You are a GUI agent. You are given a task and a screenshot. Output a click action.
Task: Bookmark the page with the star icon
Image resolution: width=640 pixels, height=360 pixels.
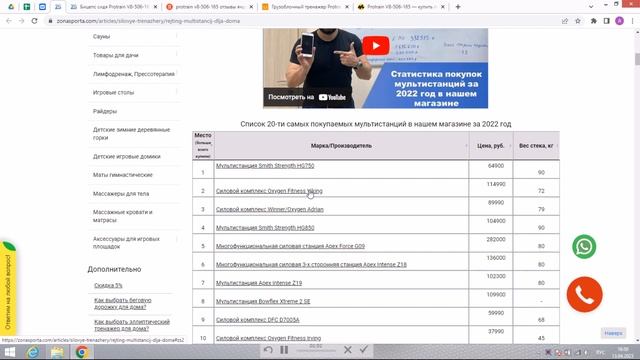pyautogui.click(x=578, y=21)
